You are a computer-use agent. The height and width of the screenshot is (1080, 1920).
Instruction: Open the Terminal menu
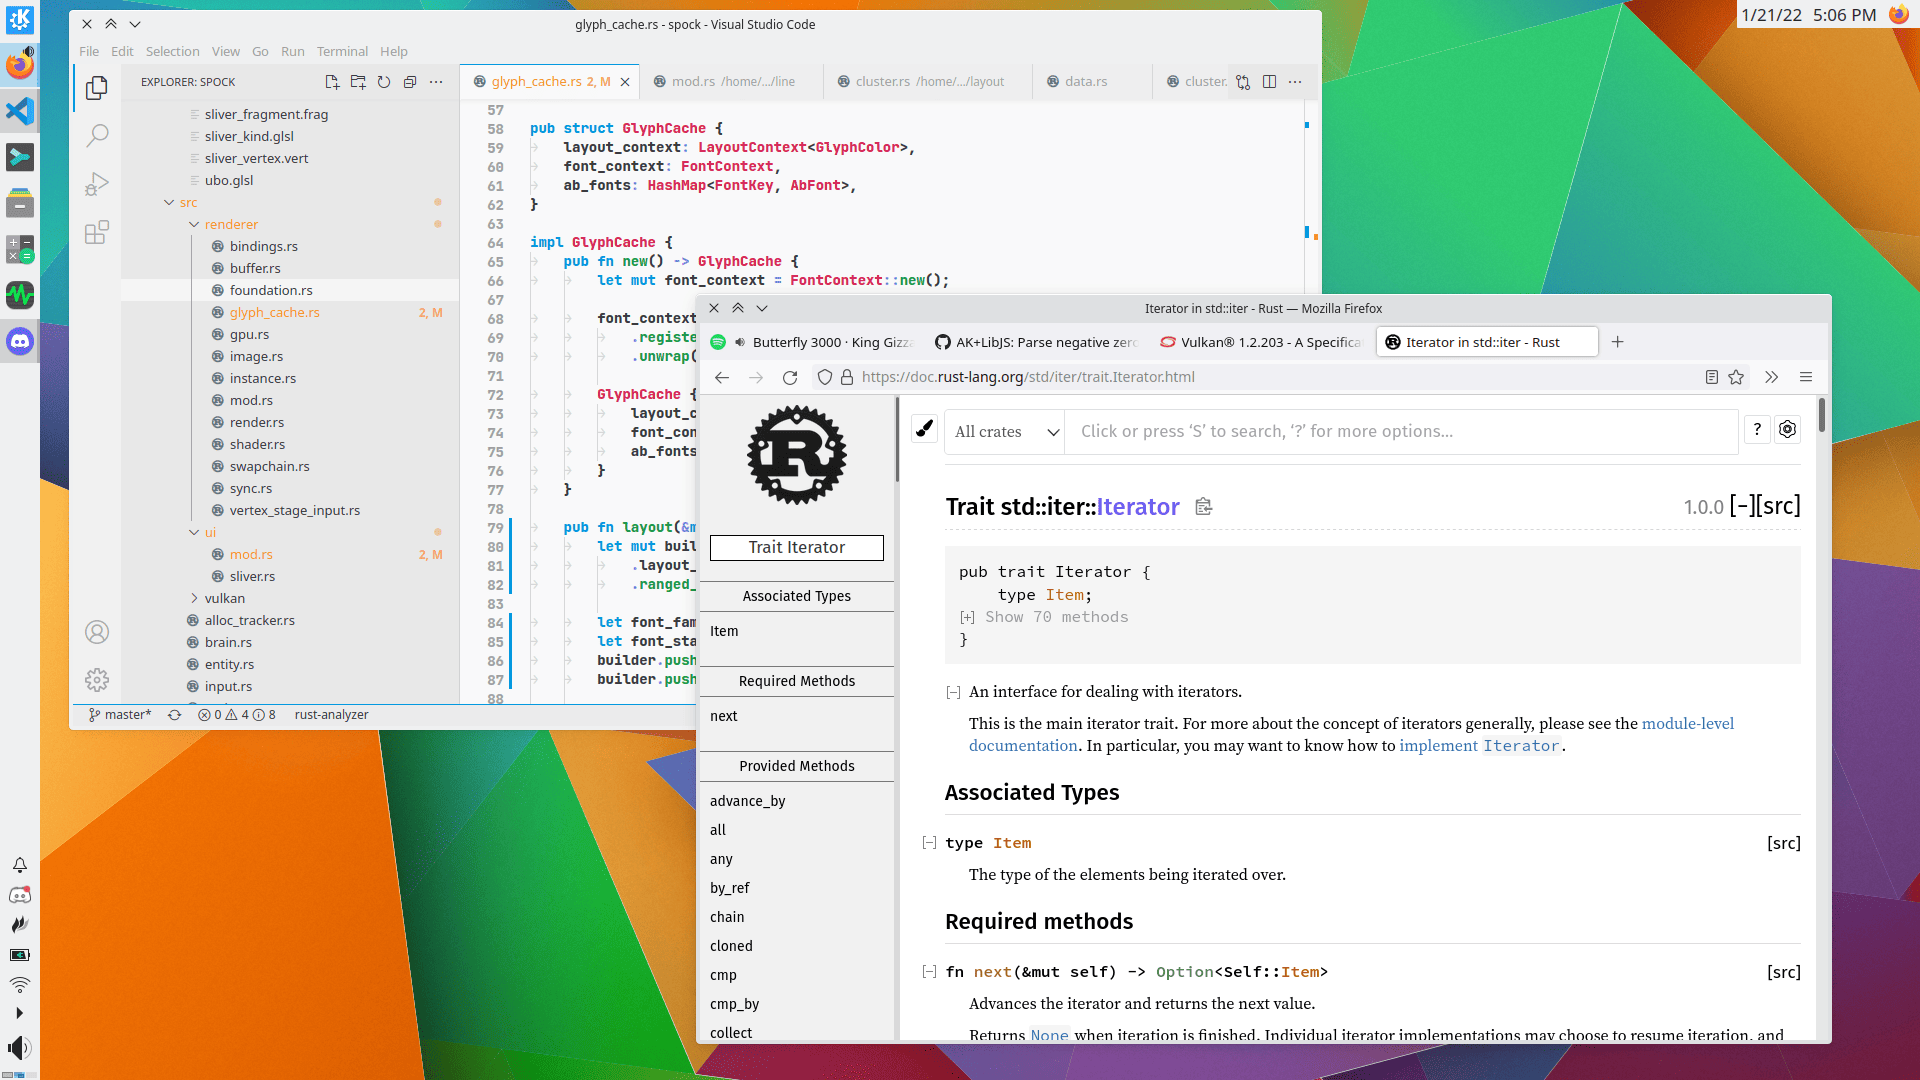(x=342, y=51)
